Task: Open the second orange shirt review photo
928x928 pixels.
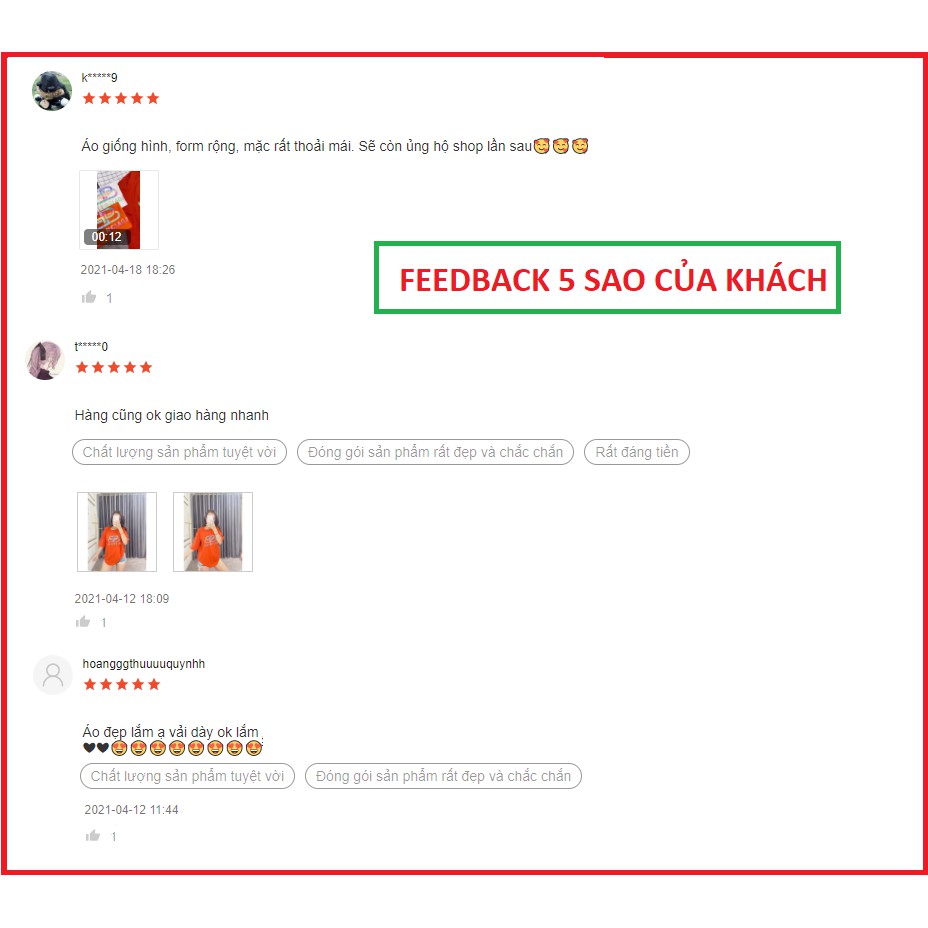Action: (x=213, y=531)
